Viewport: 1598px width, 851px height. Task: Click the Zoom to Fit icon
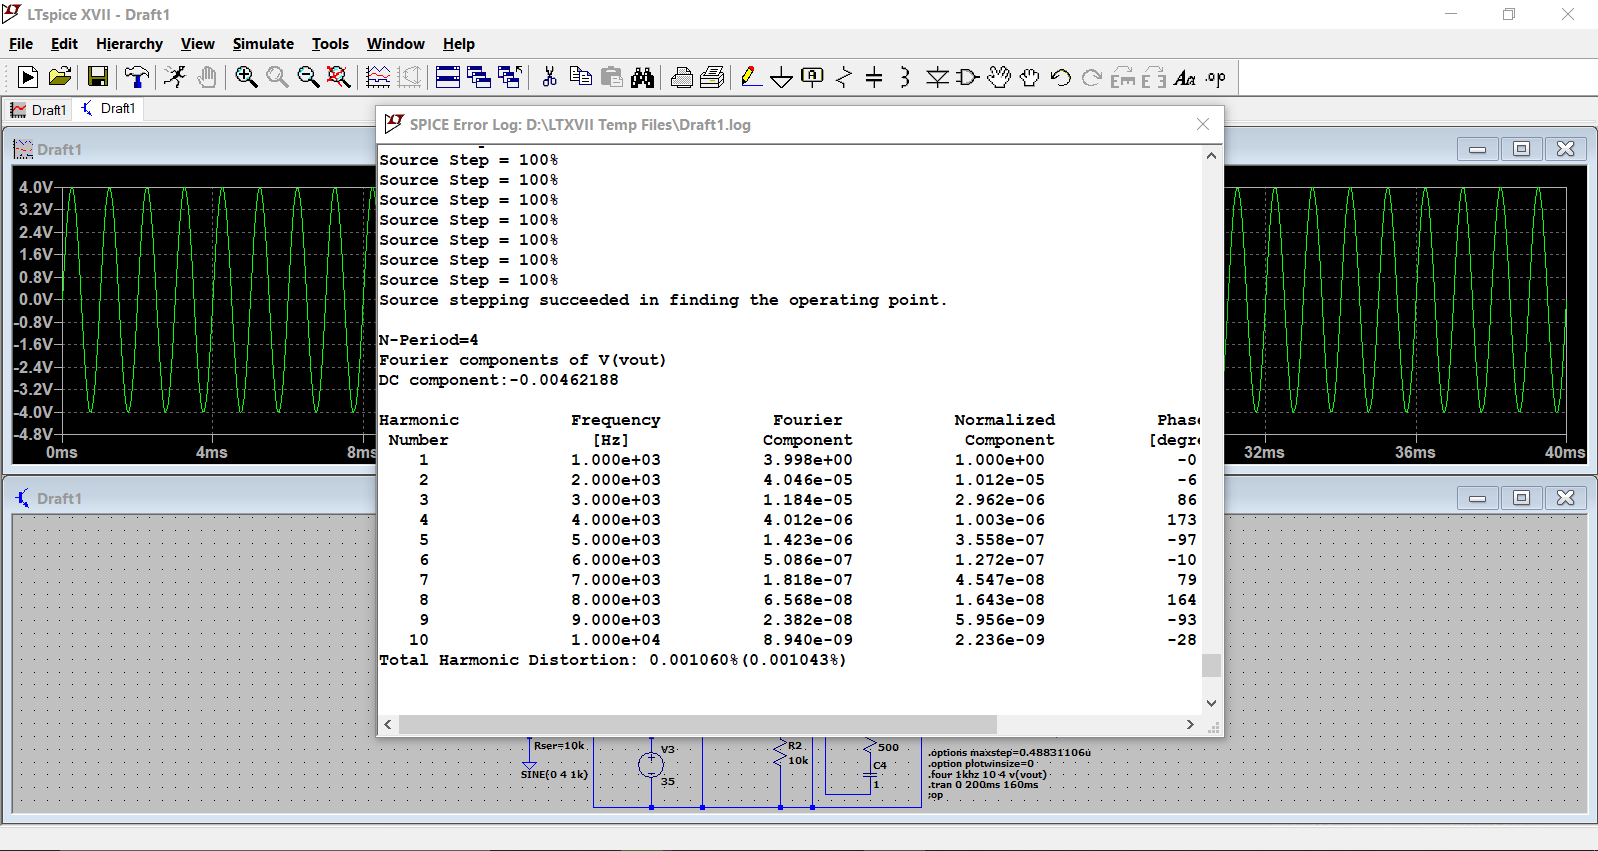[x=340, y=77]
